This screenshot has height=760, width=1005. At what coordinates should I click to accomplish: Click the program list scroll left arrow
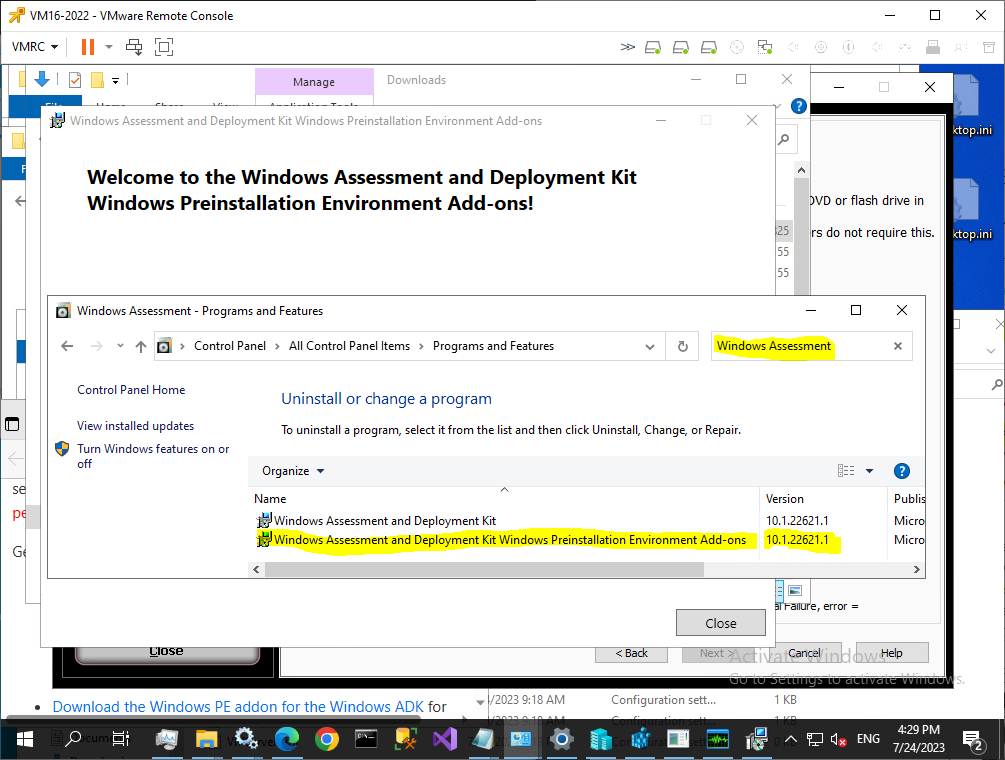(x=256, y=569)
